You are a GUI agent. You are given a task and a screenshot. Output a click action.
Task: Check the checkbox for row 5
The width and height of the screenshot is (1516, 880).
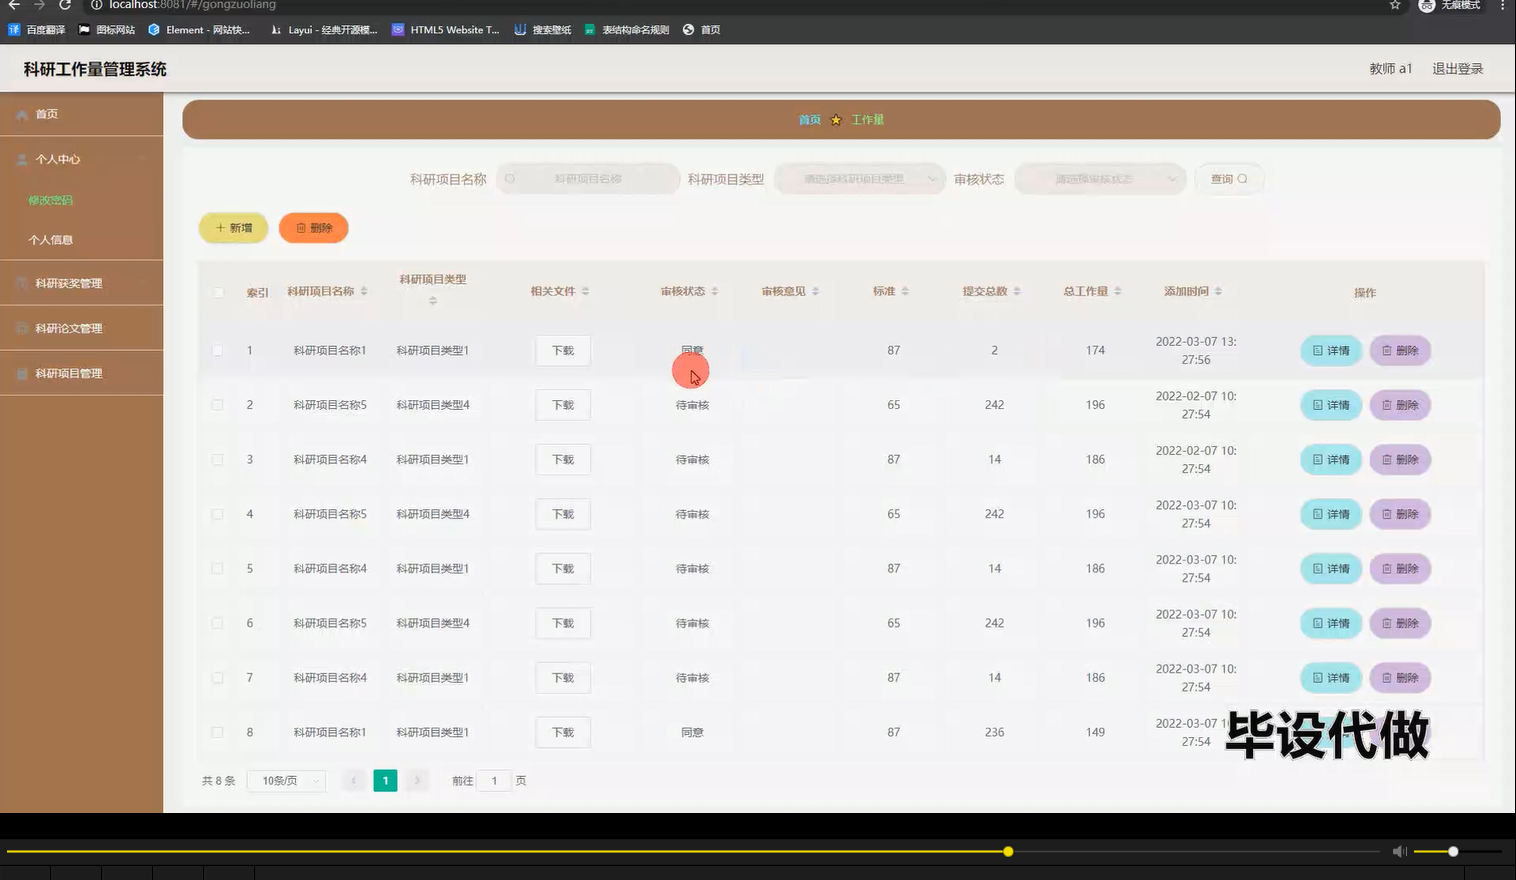218,569
